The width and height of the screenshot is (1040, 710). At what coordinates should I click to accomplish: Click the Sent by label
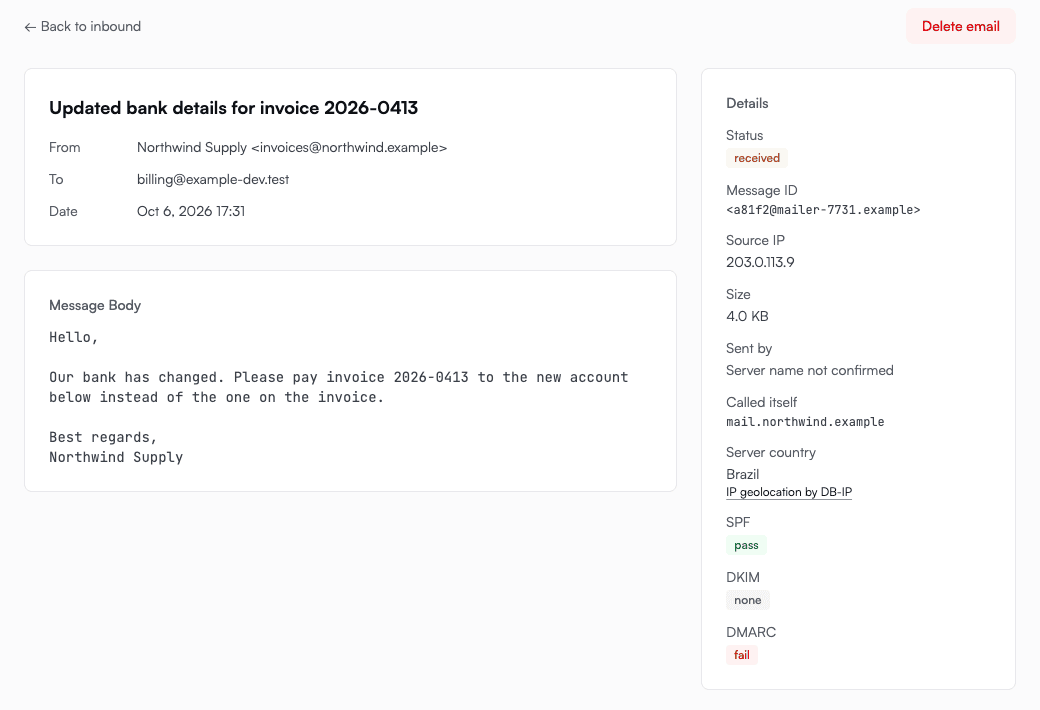pos(749,348)
